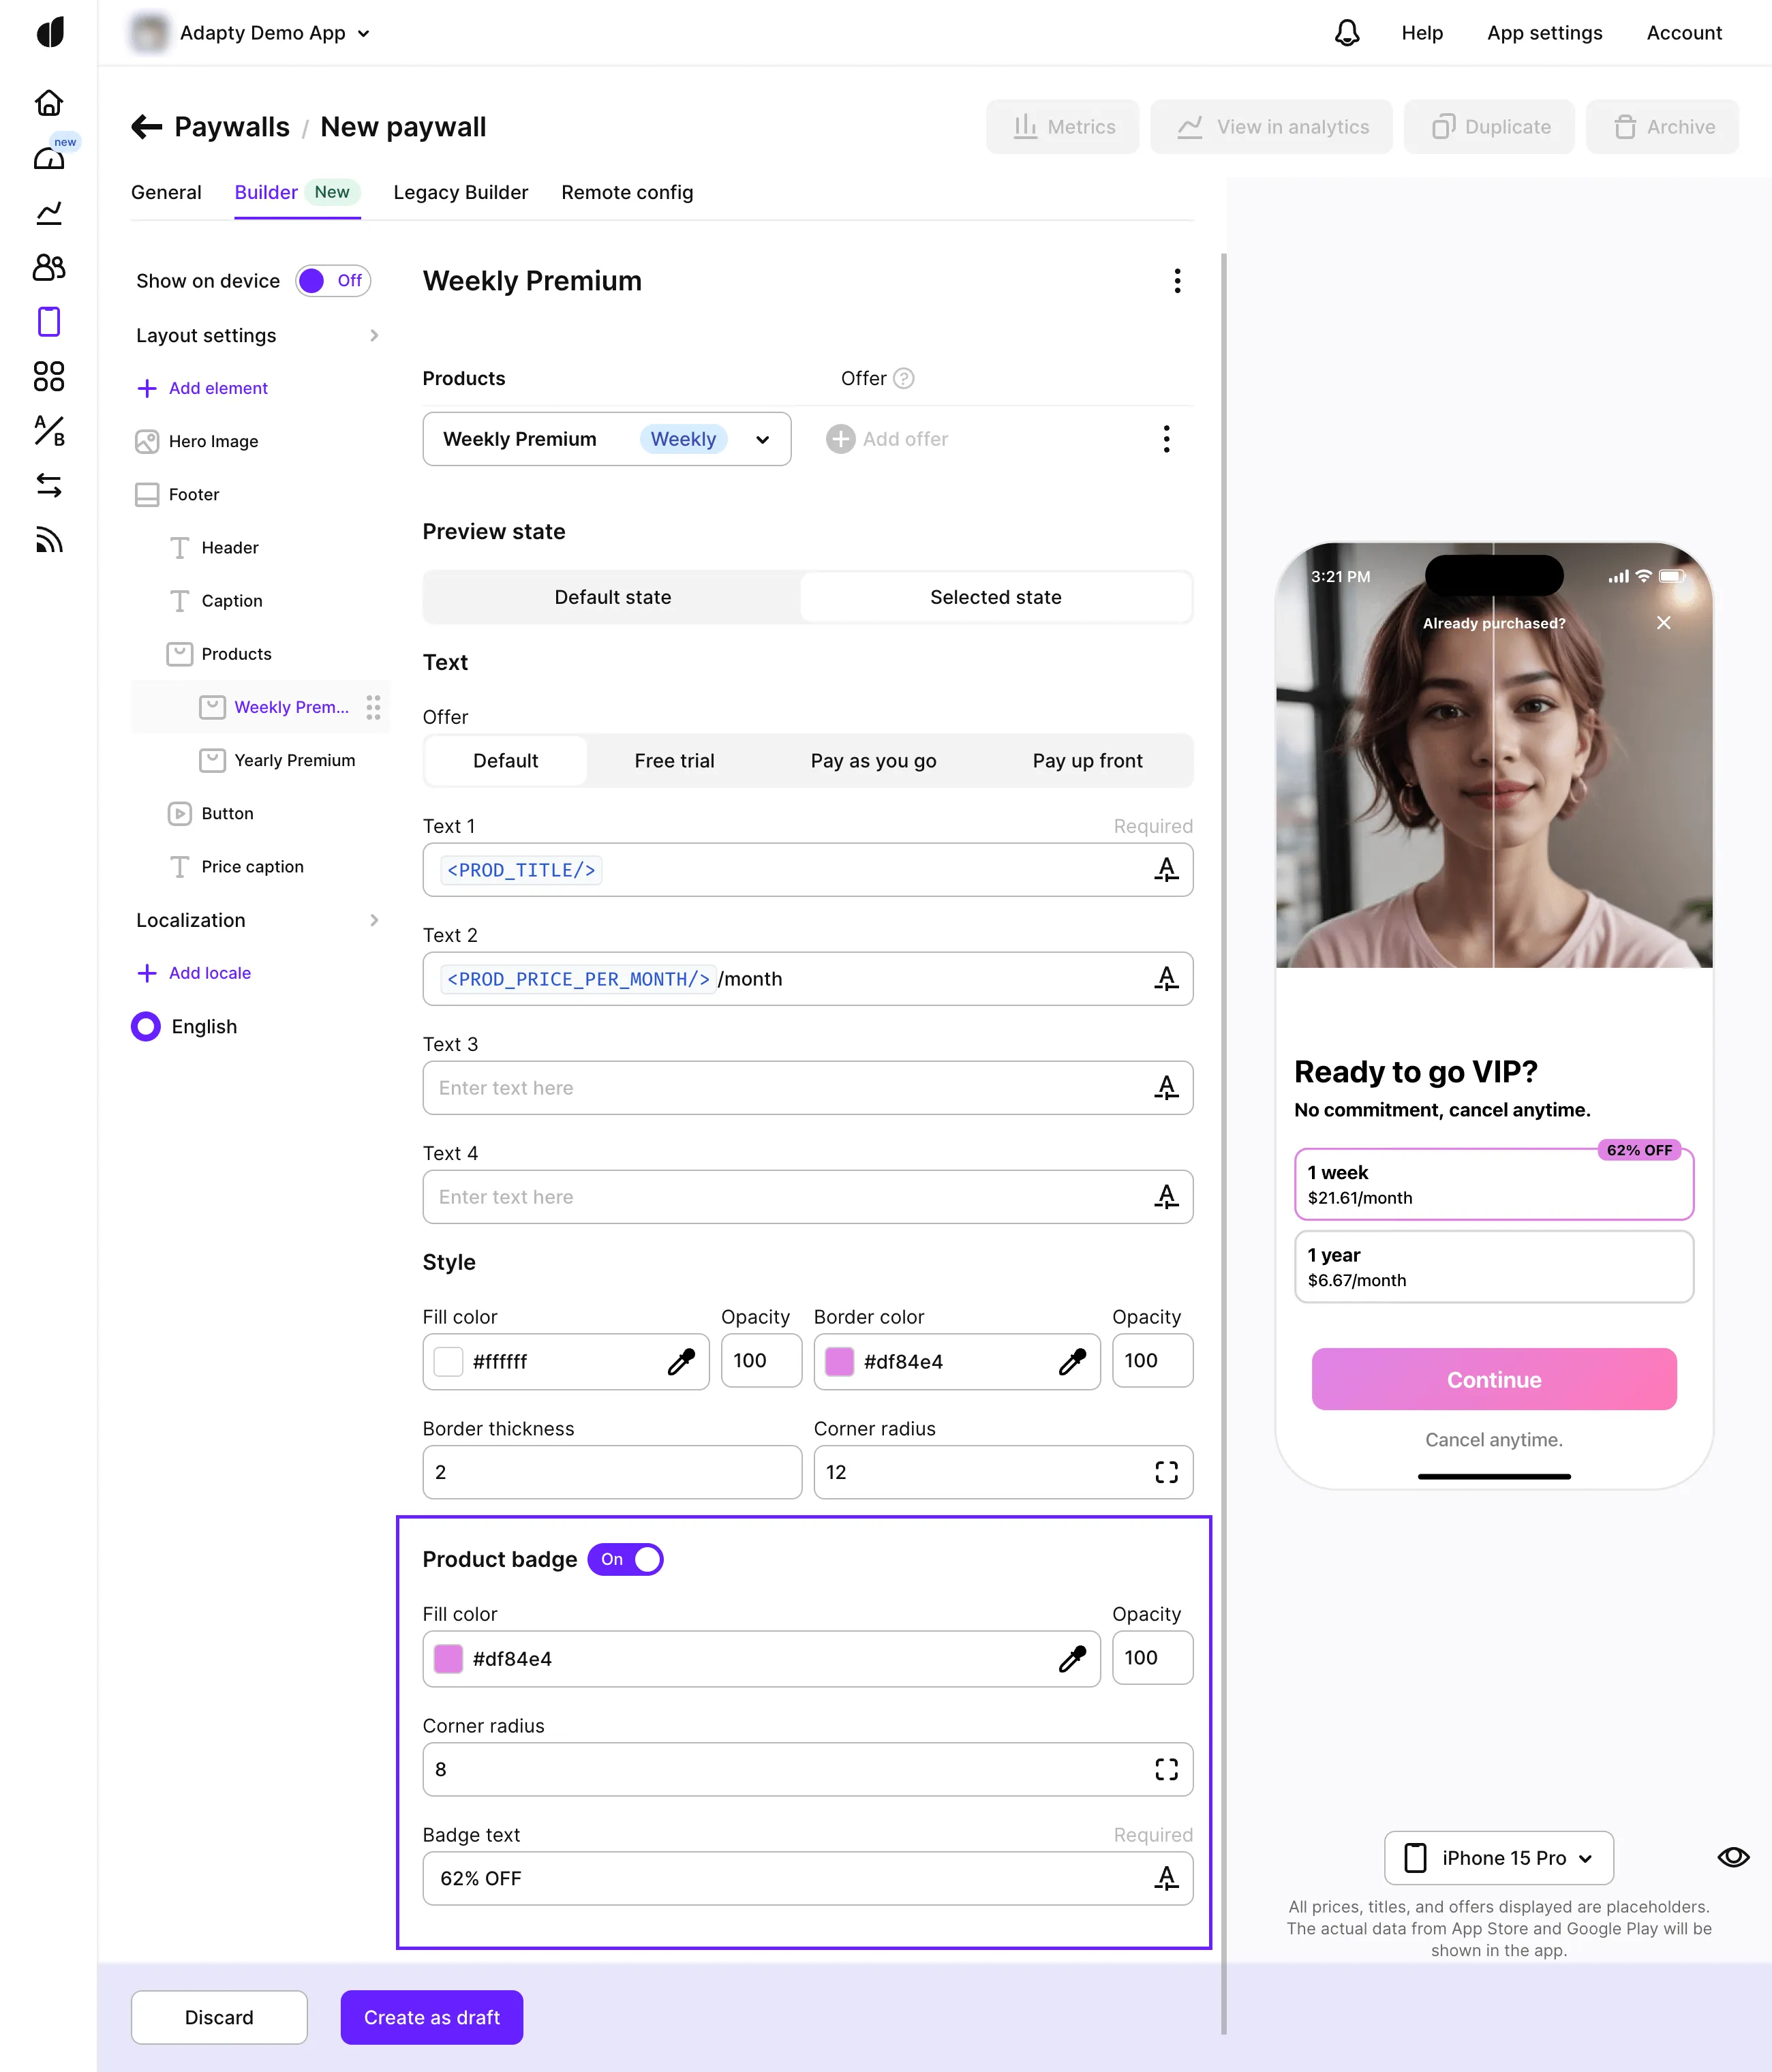Image resolution: width=1772 pixels, height=2072 pixels.
Task: Click the Create as draft button
Action: (x=431, y=2017)
